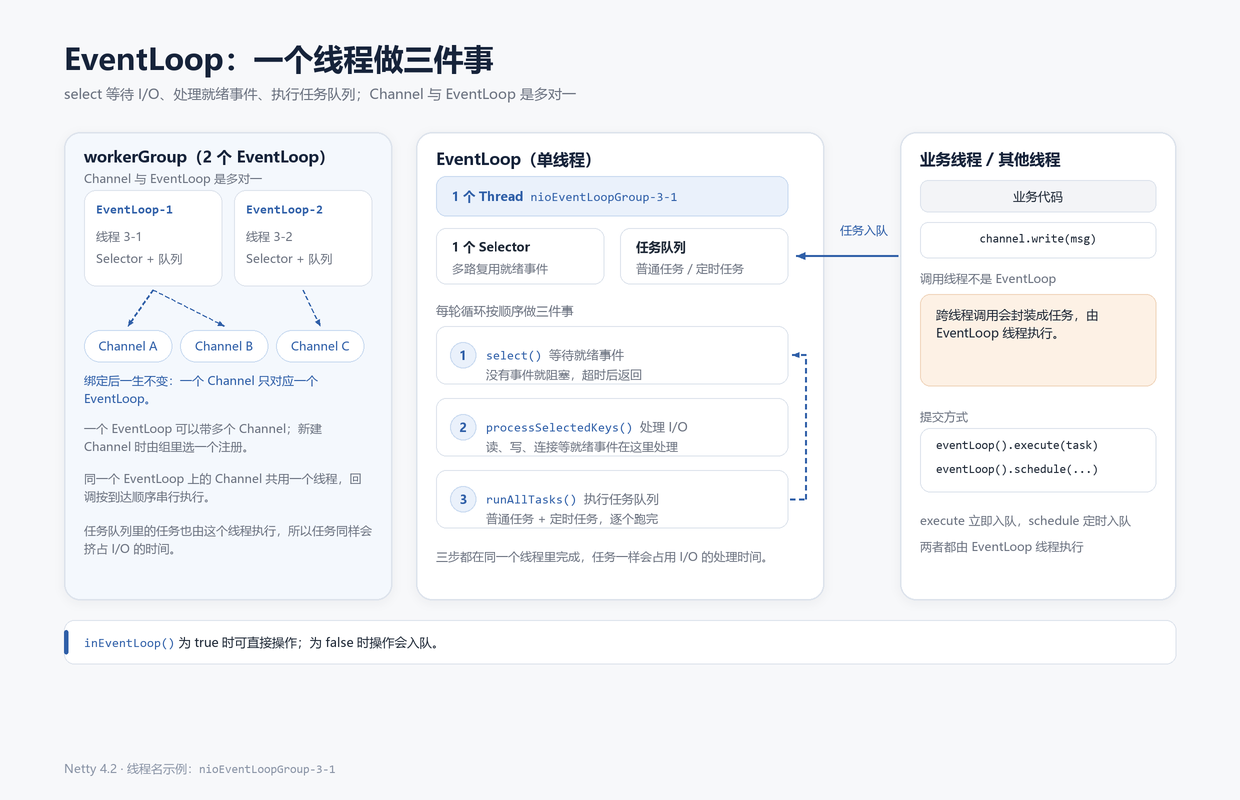1240x800 pixels.
Task: Click the '两者都由 EventLoop 线程执行' text
Action: pos(1001,547)
